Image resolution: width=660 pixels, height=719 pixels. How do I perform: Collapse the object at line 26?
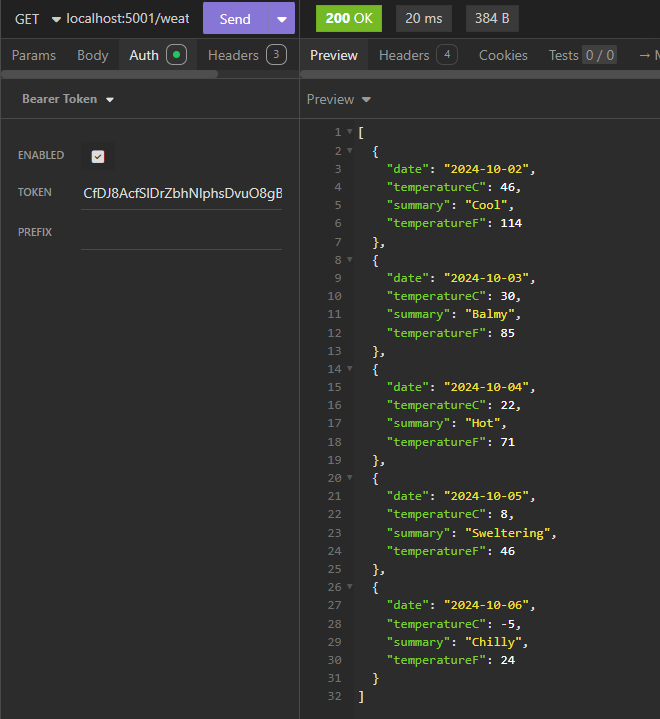[350, 586]
